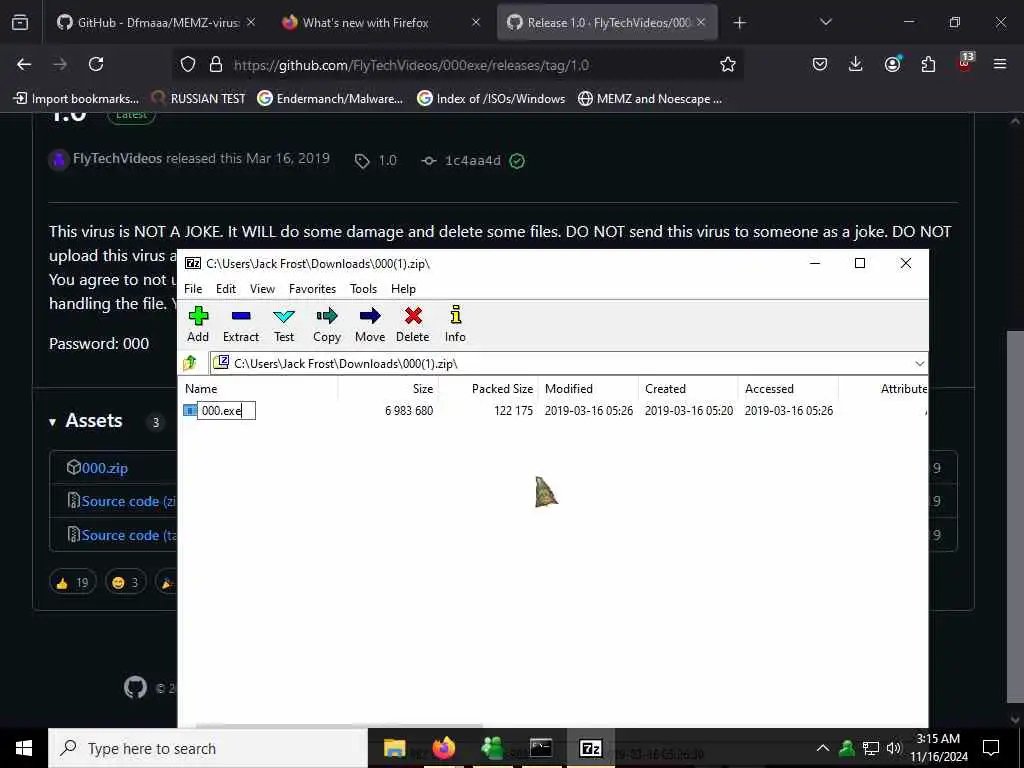Click Firefox back arrow
The image size is (1024, 768).
24,64
